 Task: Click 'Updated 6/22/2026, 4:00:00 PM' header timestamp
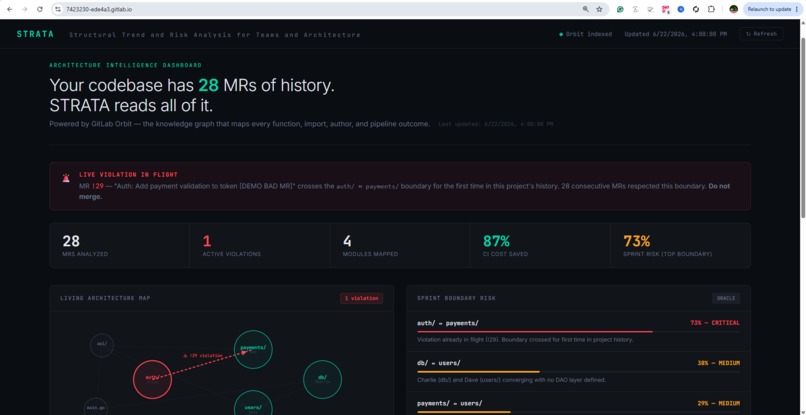pos(675,34)
